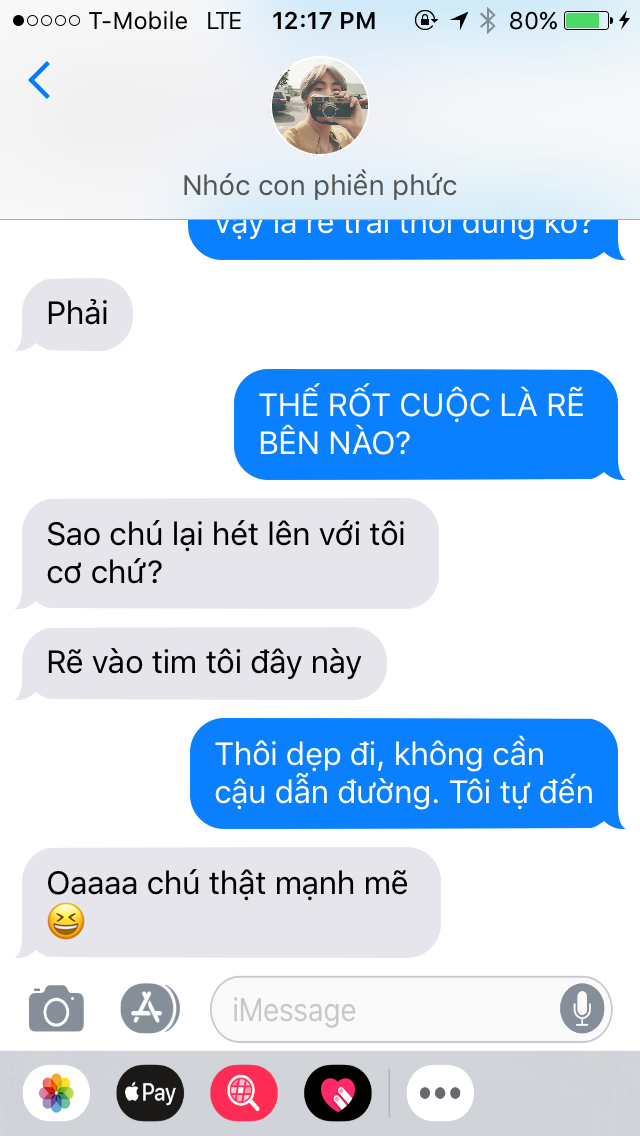
Task: Open Apple Pay in the app drawer
Action: 150,1093
